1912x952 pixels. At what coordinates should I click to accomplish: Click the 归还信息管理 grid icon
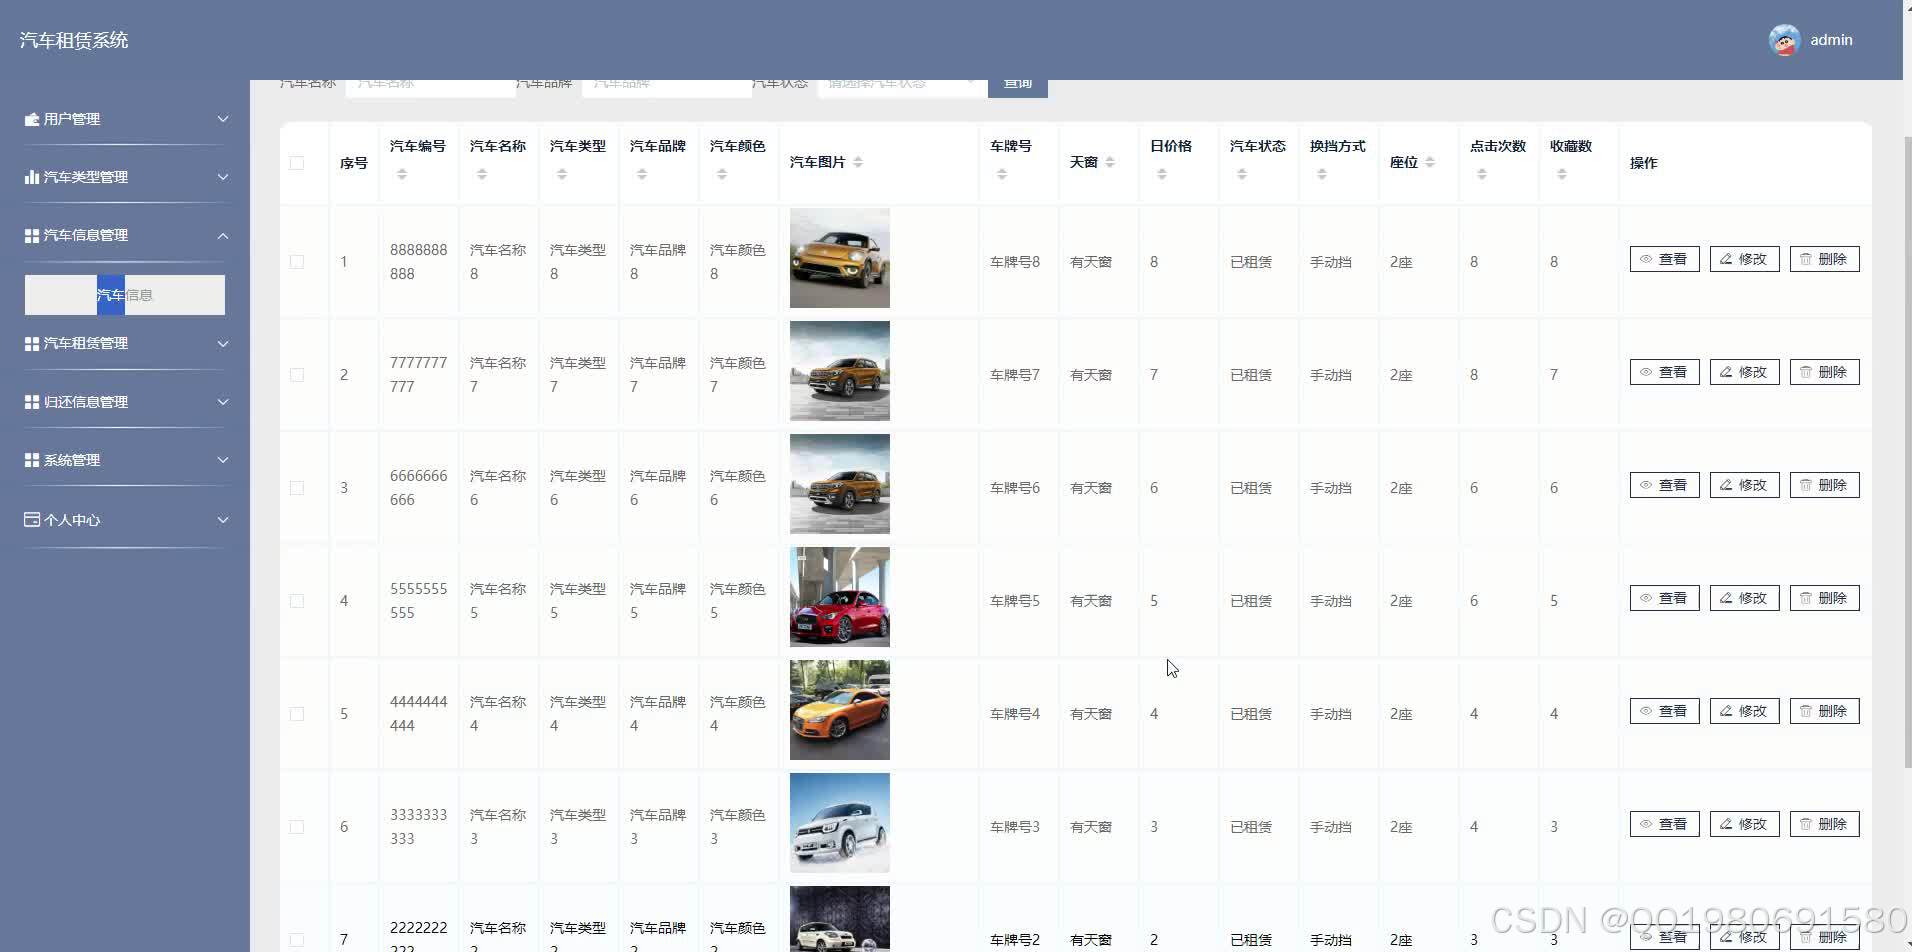pos(32,402)
